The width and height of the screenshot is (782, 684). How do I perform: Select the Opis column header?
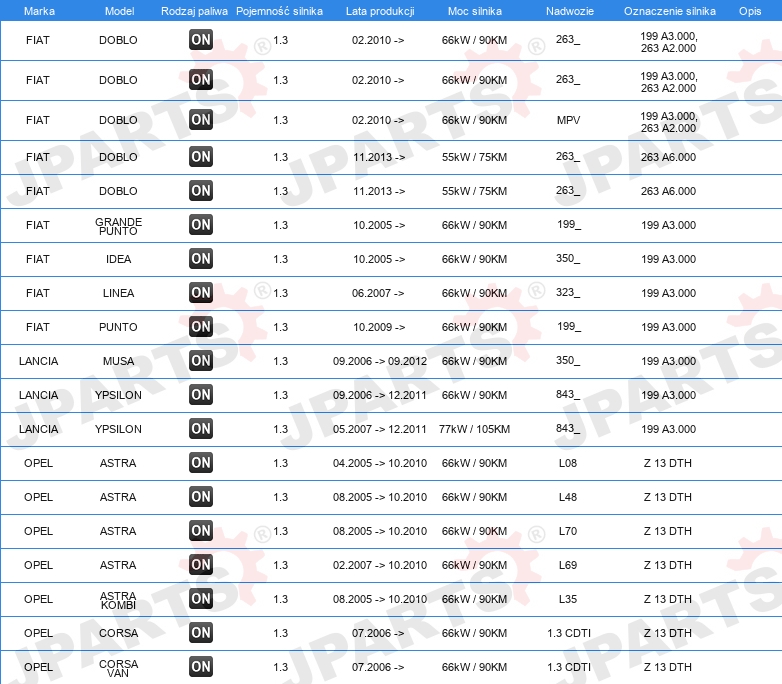750,11
